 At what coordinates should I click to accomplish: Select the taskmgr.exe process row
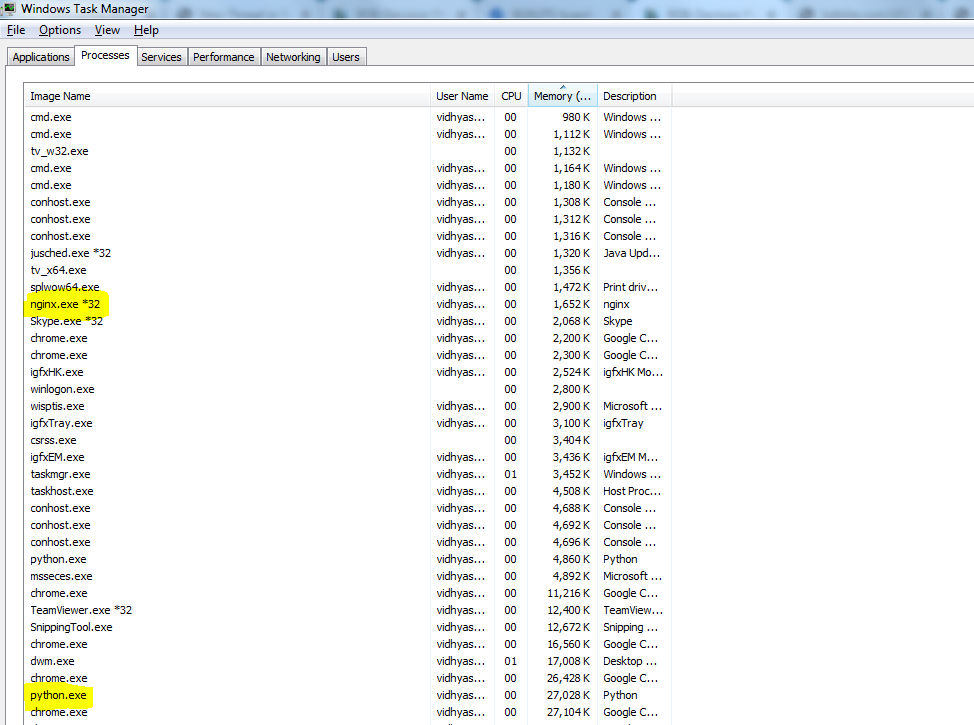click(x=60, y=474)
